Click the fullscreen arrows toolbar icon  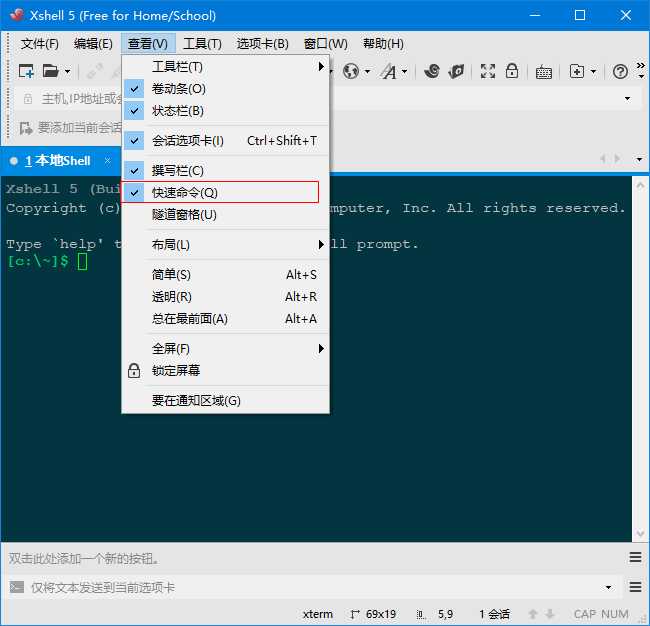coord(488,71)
